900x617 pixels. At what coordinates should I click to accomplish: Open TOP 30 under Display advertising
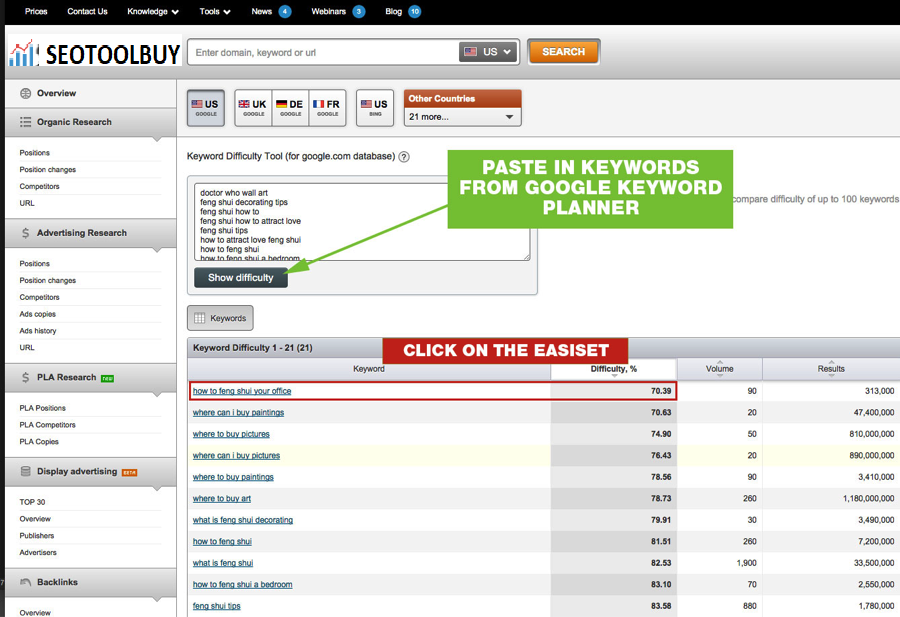[32, 502]
